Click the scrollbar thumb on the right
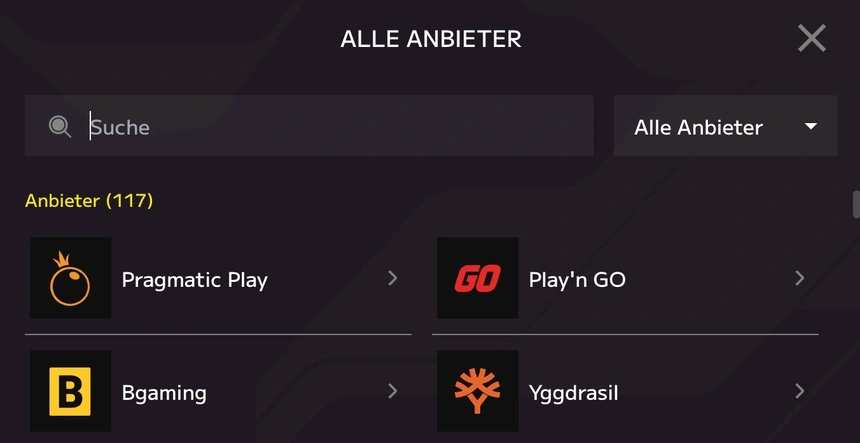This screenshot has height=443, width=860. [855, 204]
